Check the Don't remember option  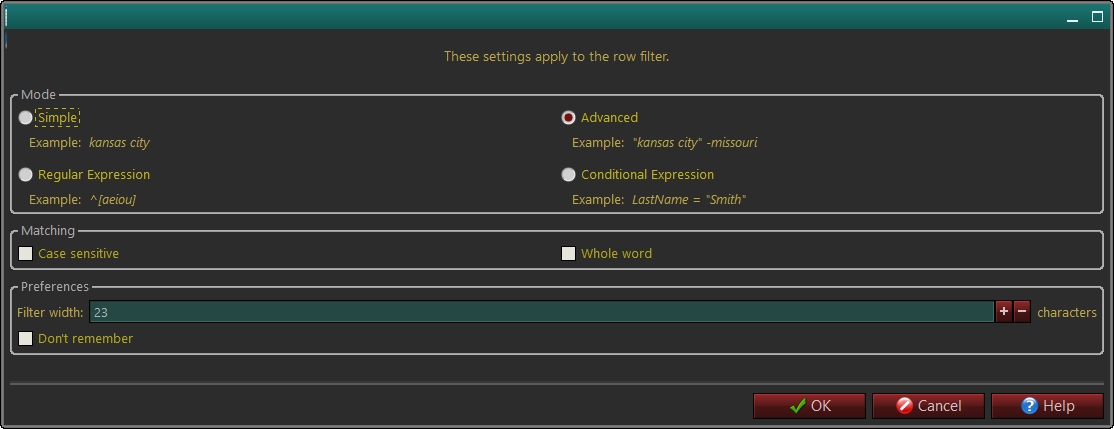tap(26, 339)
